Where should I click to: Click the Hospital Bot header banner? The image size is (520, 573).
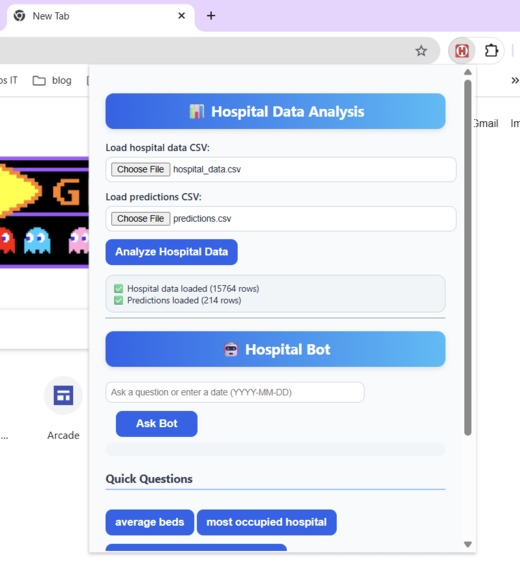coord(276,349)
